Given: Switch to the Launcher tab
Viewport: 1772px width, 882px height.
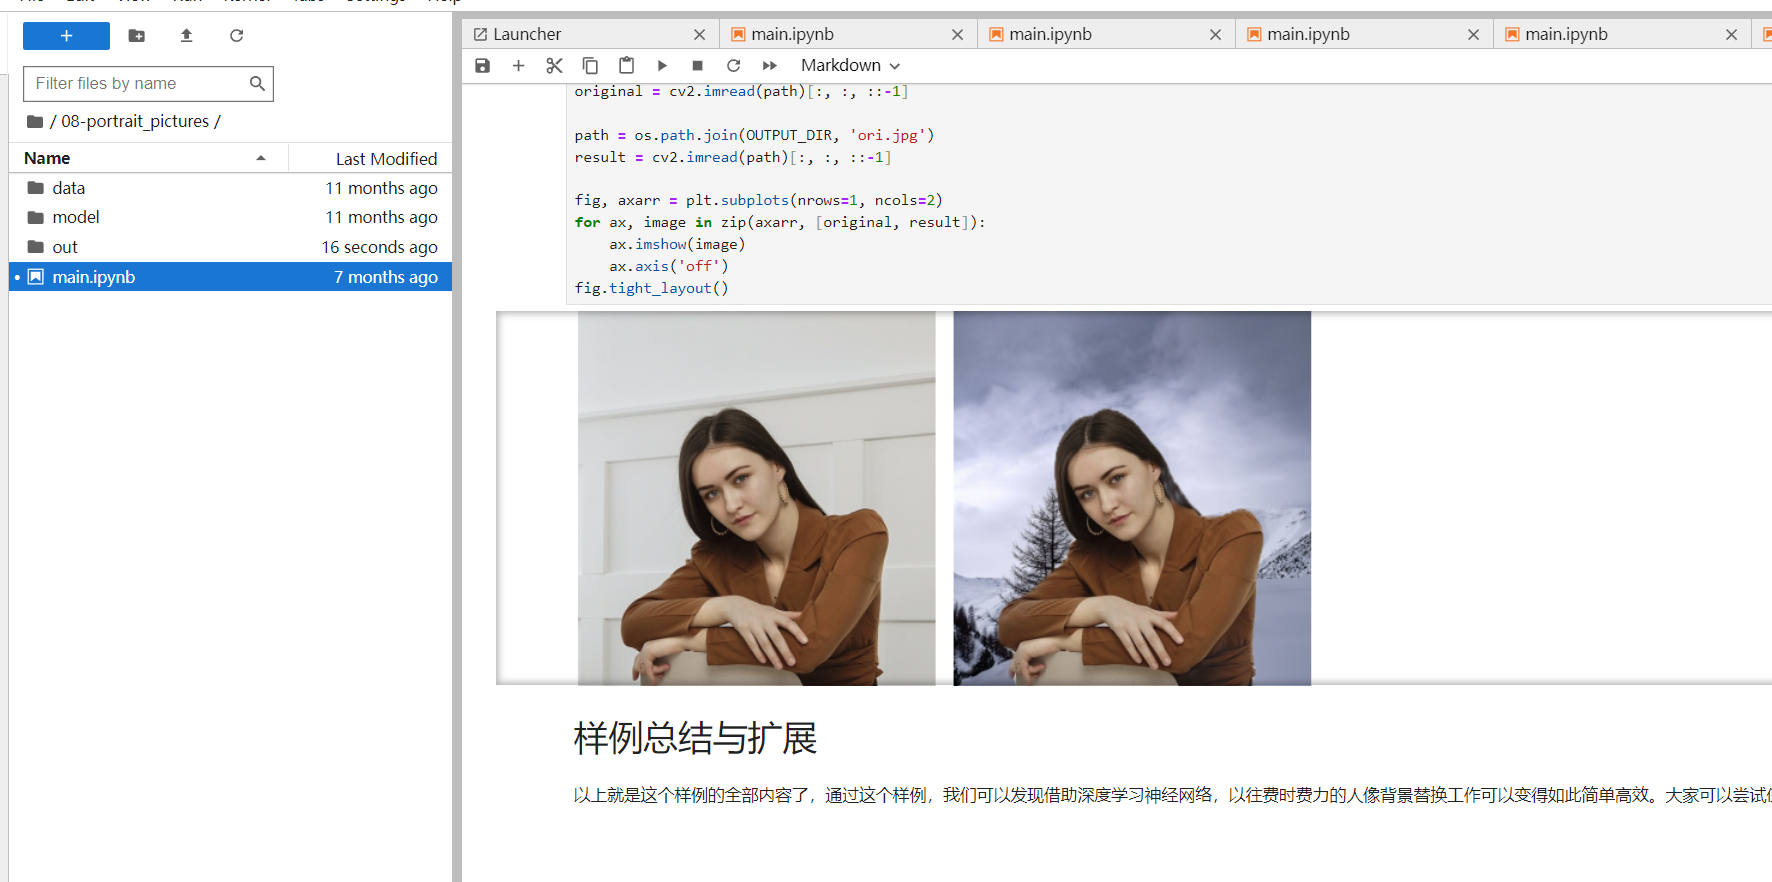Looking at the screenshot, I should tap(590, 35).
